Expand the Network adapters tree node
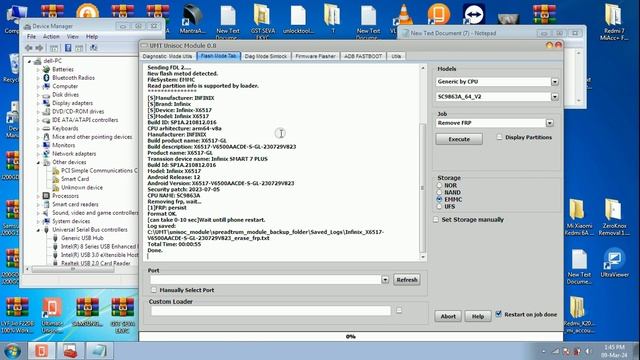This screenshot has height=360, width=640. [x=38, y=154]
